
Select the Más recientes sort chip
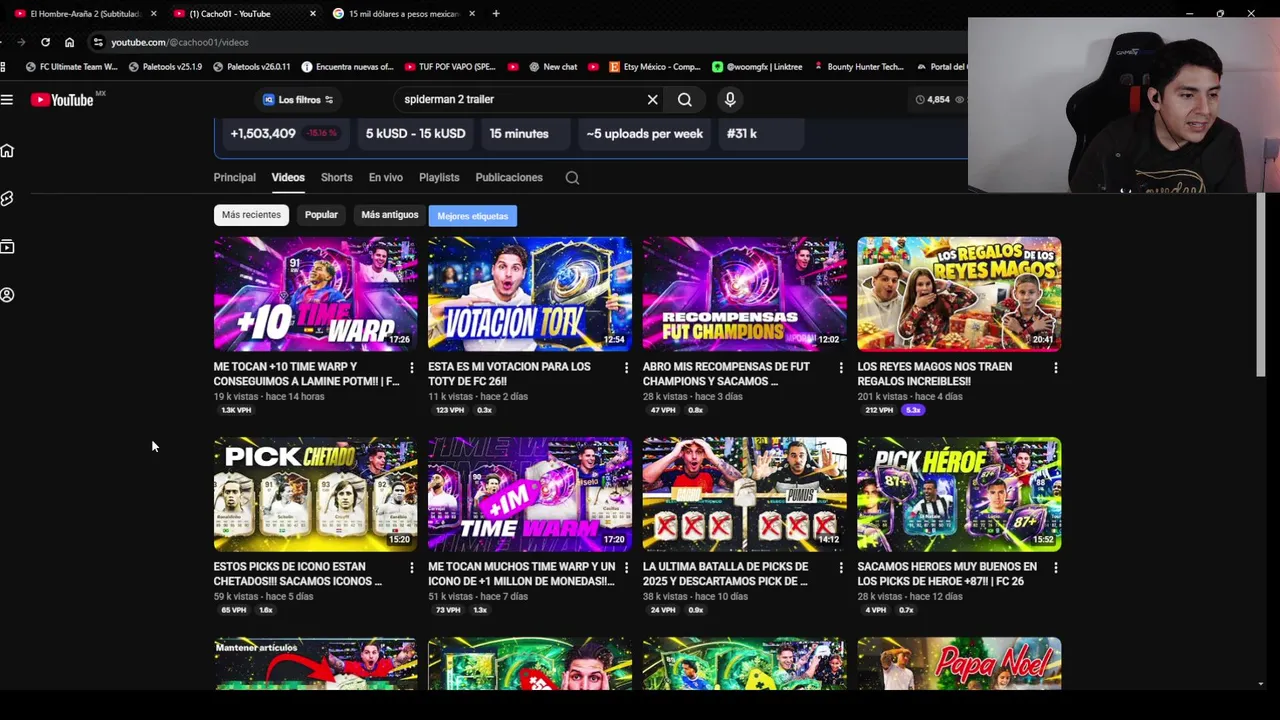tap(251, 215)
